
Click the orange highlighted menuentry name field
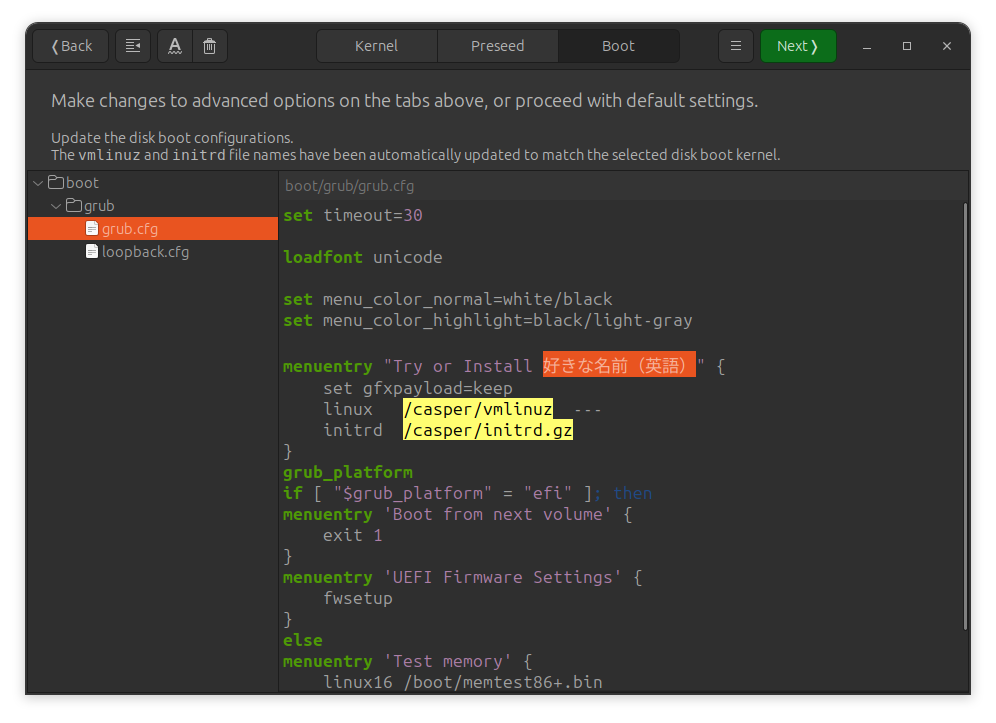click(618, 364)
